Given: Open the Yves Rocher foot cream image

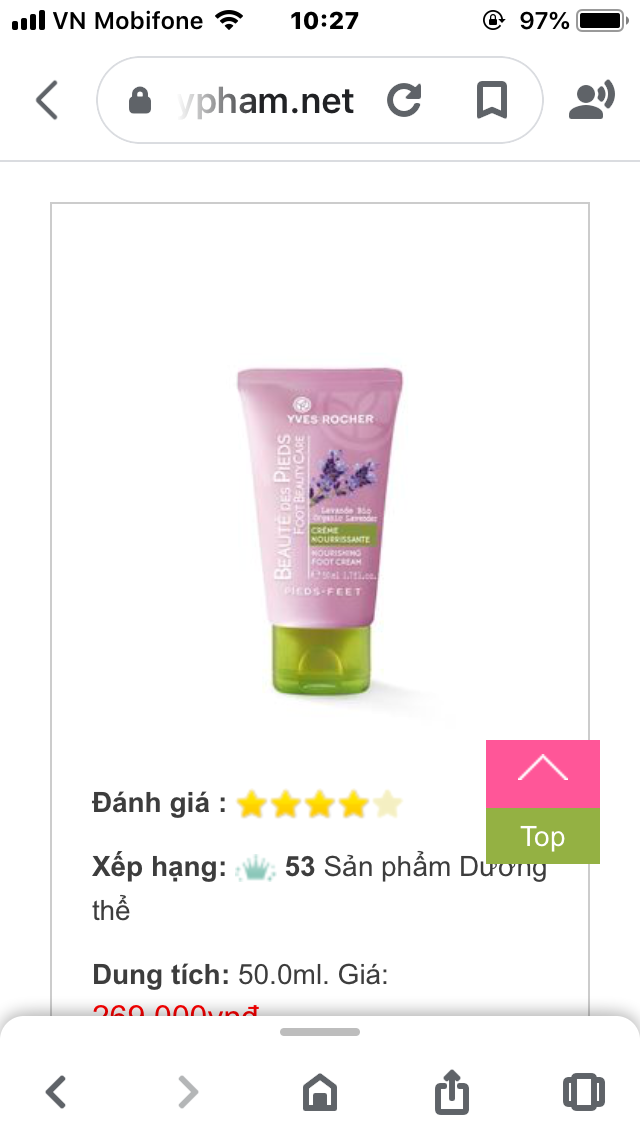Looking at the screenshot, I should 320,531.
